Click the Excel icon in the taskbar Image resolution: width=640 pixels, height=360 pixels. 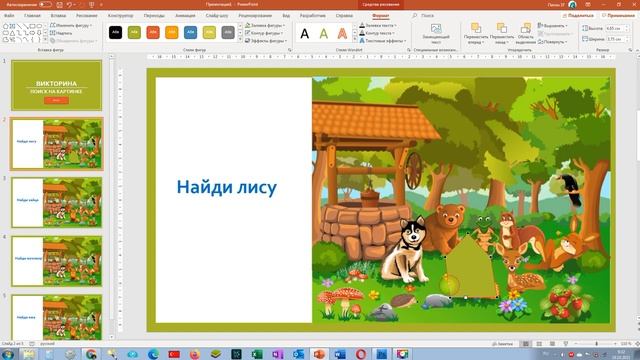pos(257,354)
